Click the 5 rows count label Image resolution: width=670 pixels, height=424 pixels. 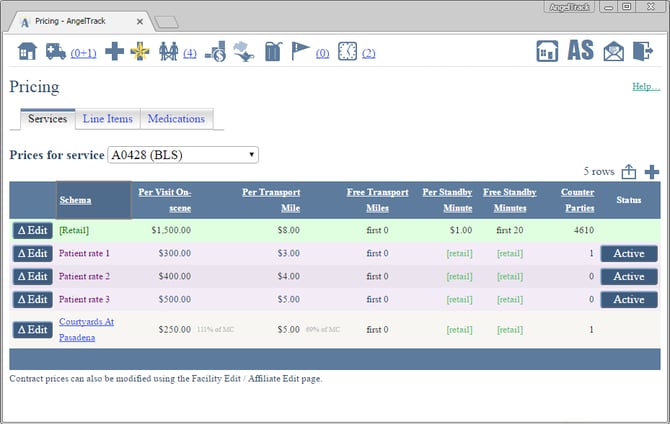[x=599, y=171]
